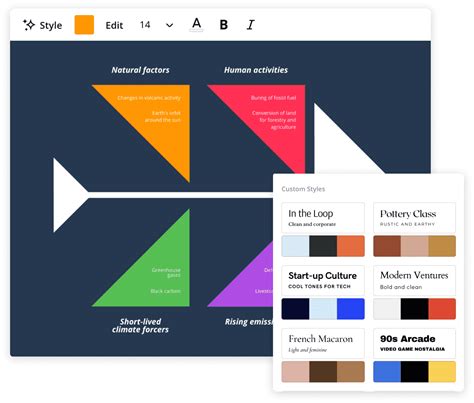Pick Start-up Culture bright blue swatch
474x403 pixels.
(351, 309)
